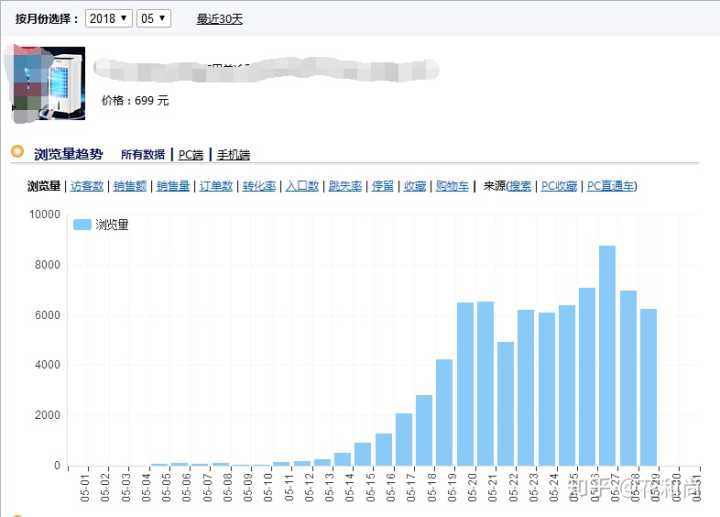Click the 最近30天 link
720x517 pixels.
(x=219, y=19)
